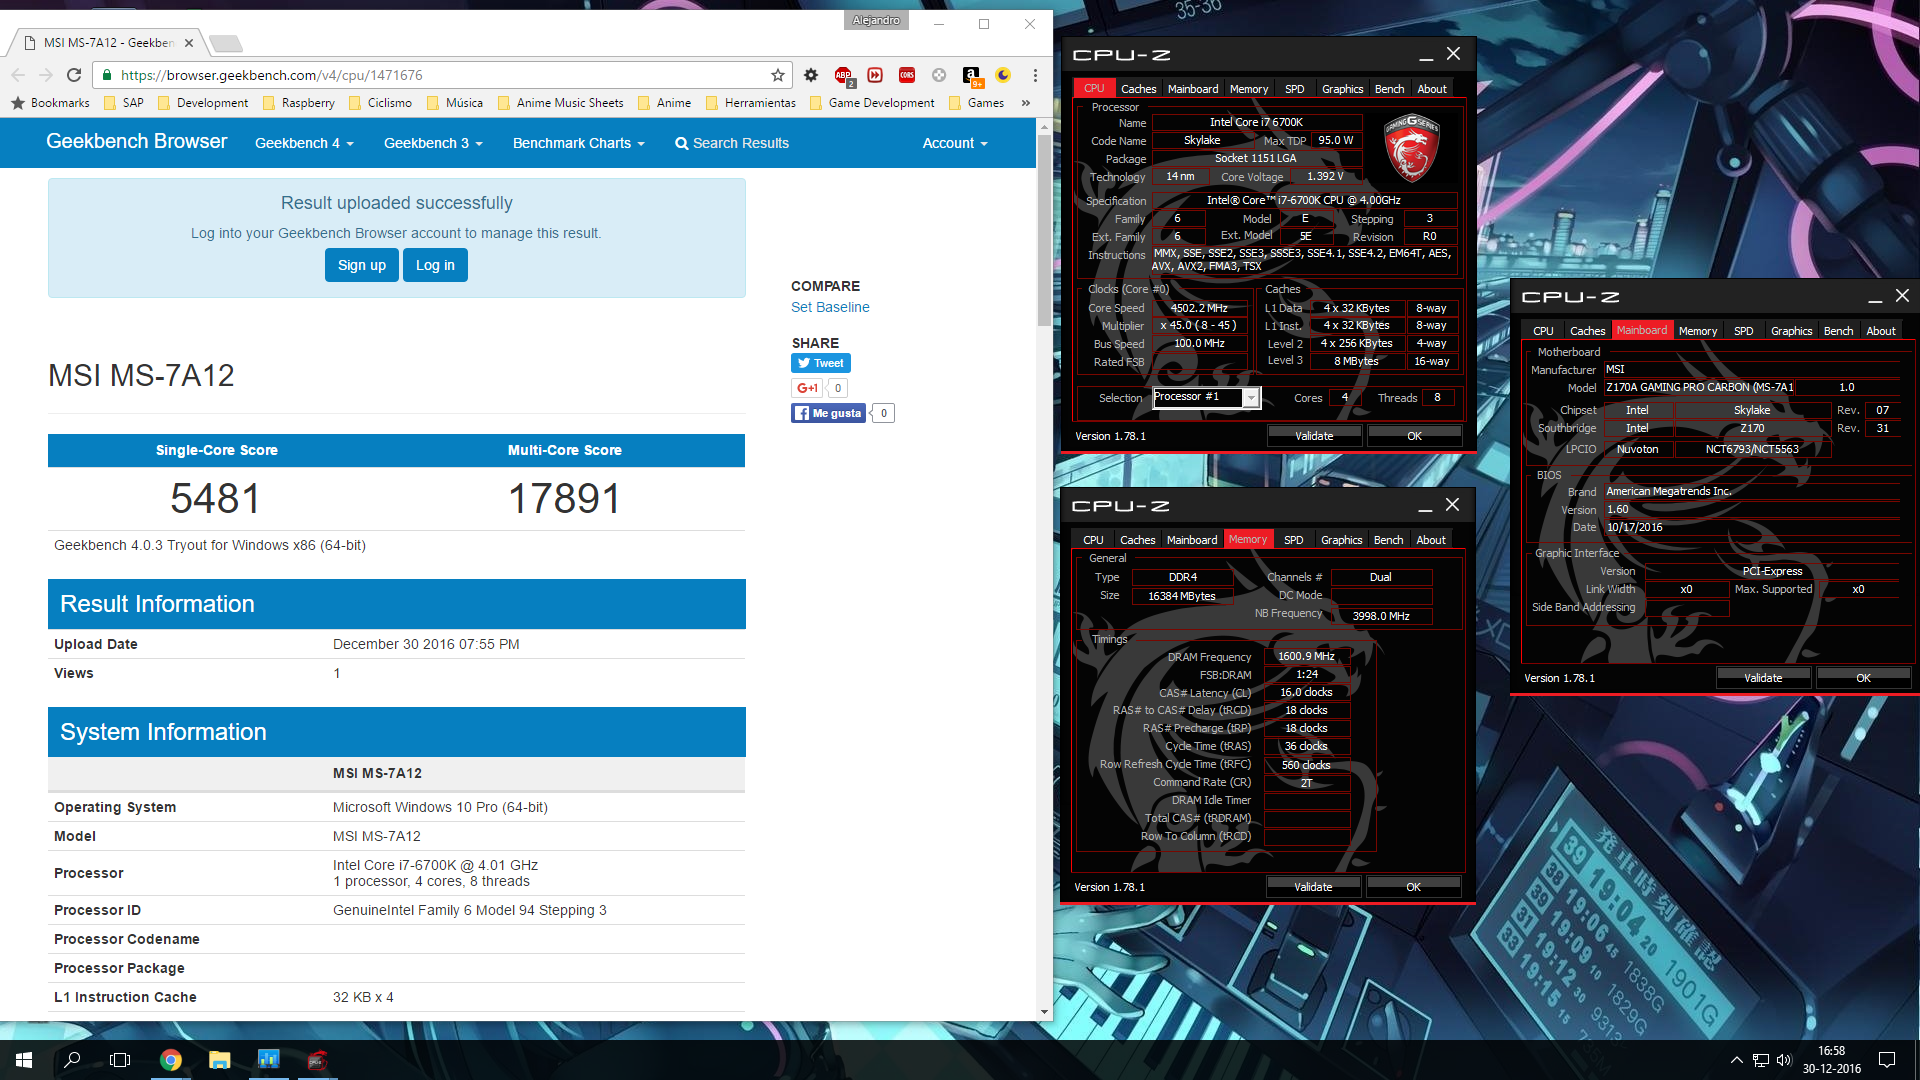Click the Log in button
Viewport: 1920px width, 1080px height.
pyautogui.click(x=435, y=265)
